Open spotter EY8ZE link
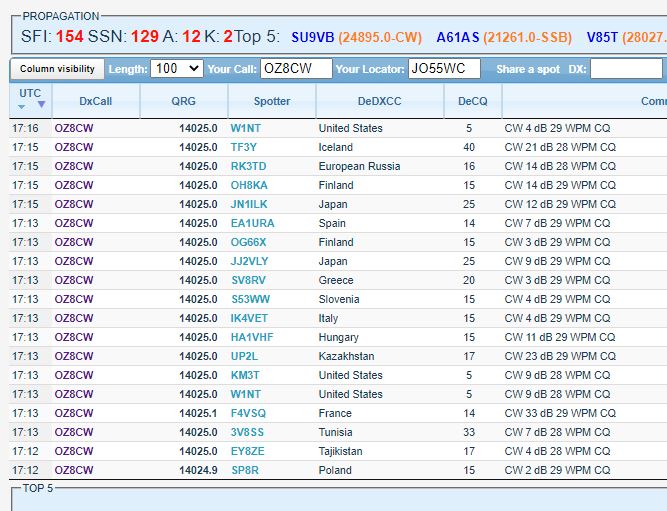 pyautogui.click(x=248, y=451)
